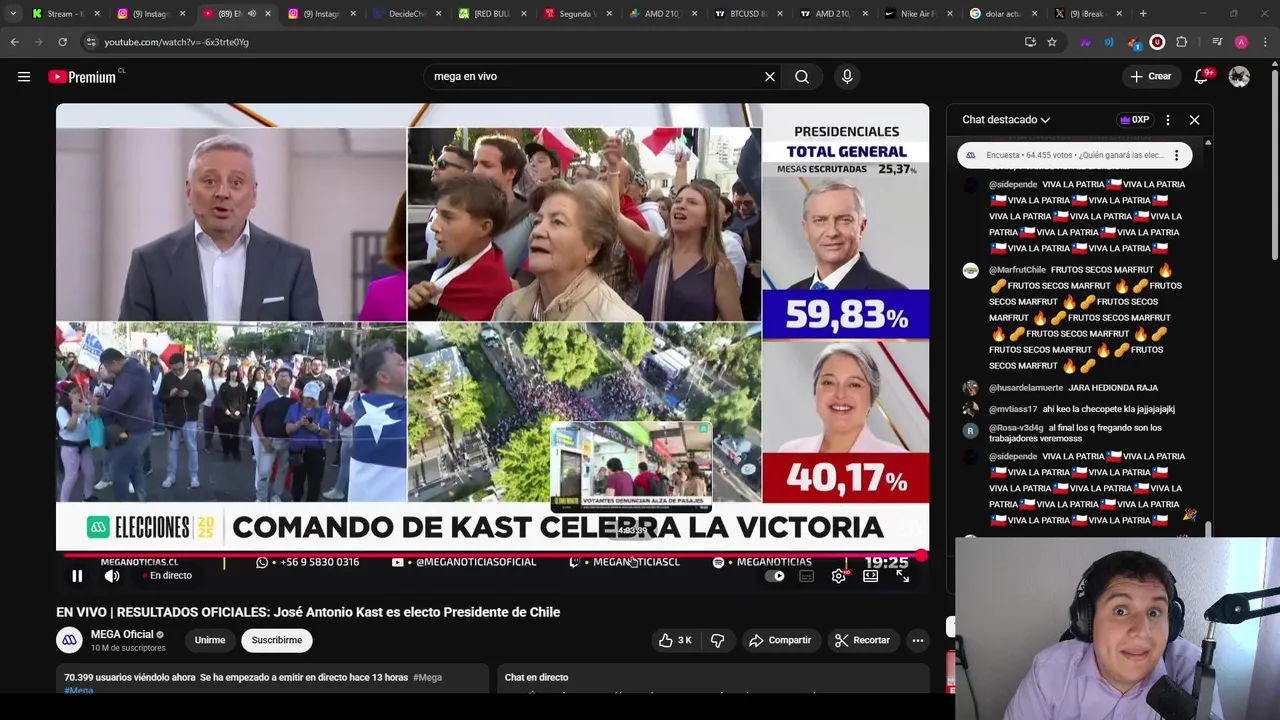Open the browser profile avatar
The height and width of the screenshot is (720, 1280).
[x=1241, y=42]
